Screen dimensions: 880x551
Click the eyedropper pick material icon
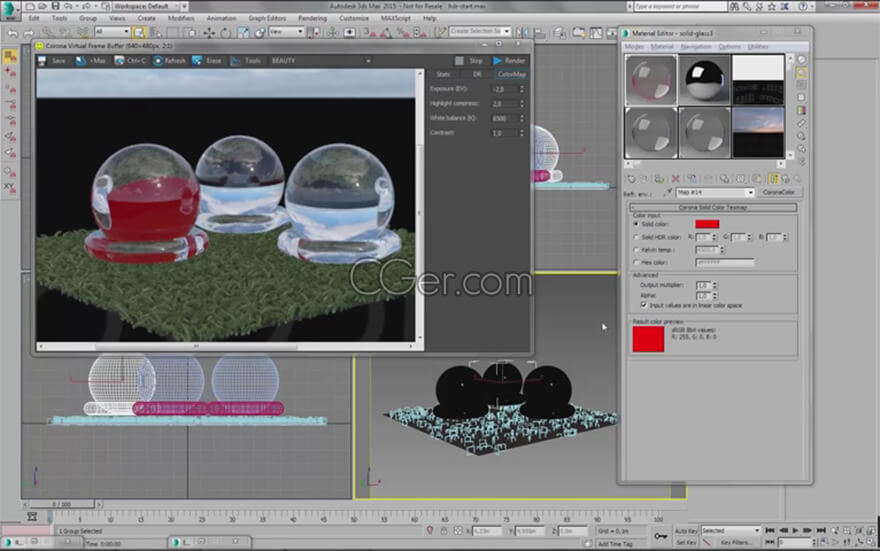tap(668, 192)
